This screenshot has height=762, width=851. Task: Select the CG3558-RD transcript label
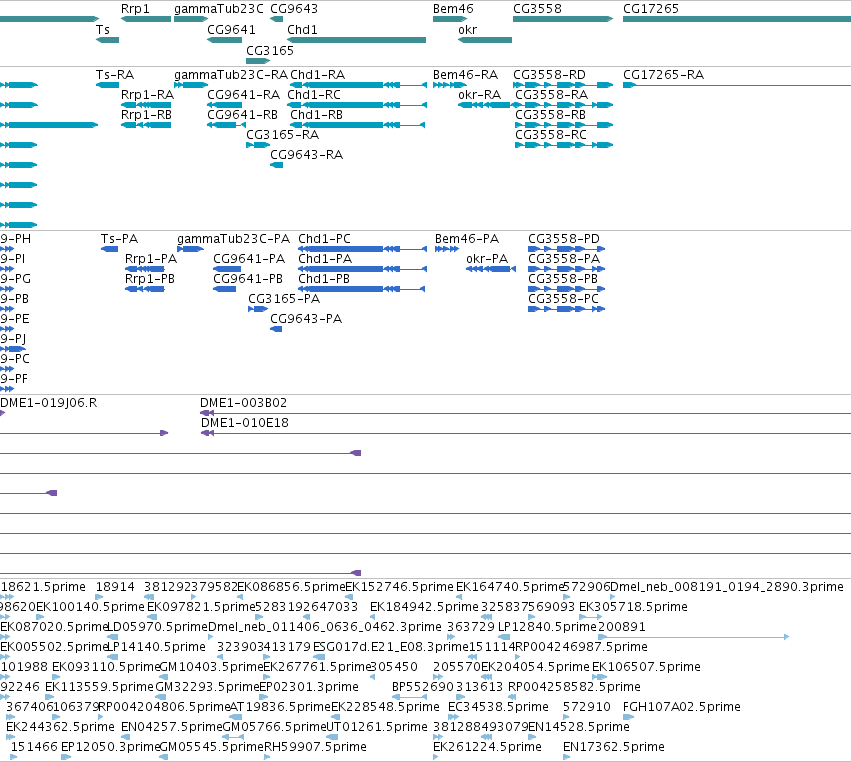pyautogui.click(x=549, y=75)
